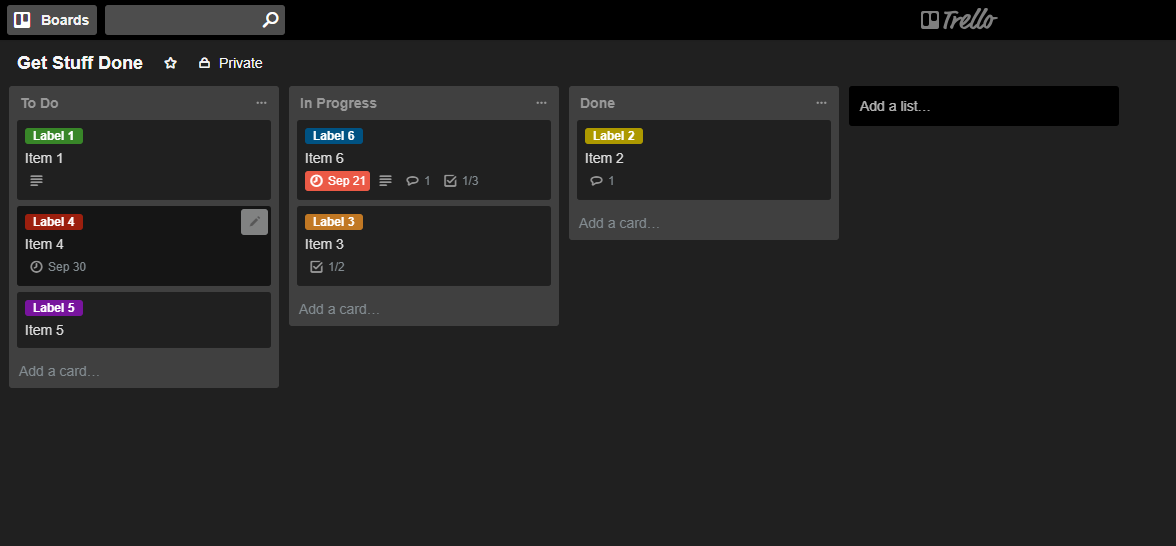Focus the search input field
This screenshot has width=1176, height=546.
[x=195, y=20]
